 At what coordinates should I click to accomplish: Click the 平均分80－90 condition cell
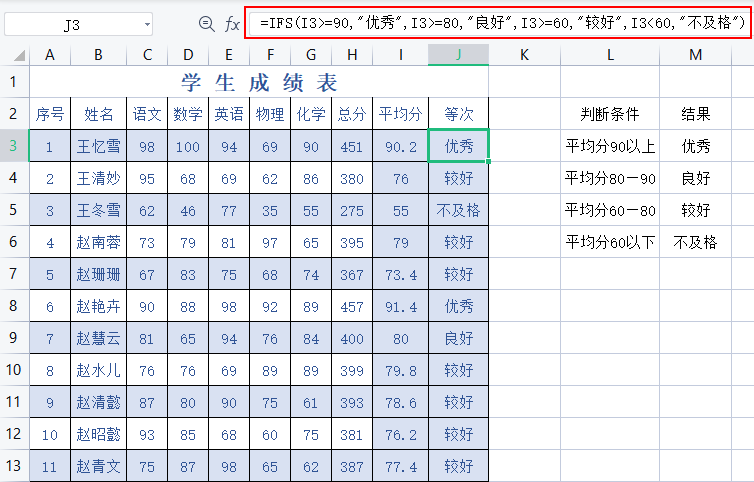610,178
